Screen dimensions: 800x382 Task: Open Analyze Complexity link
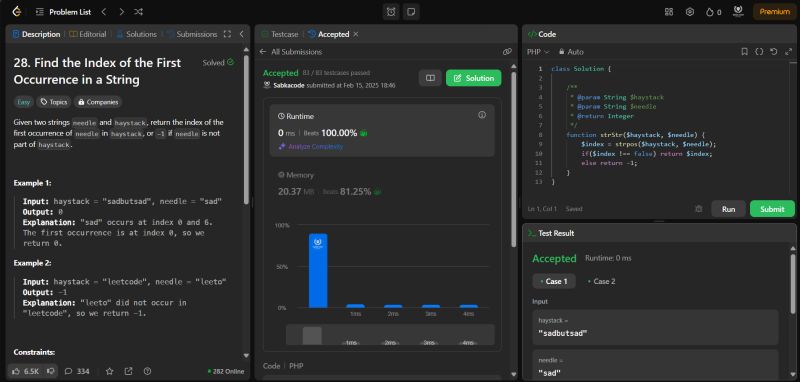311,146
